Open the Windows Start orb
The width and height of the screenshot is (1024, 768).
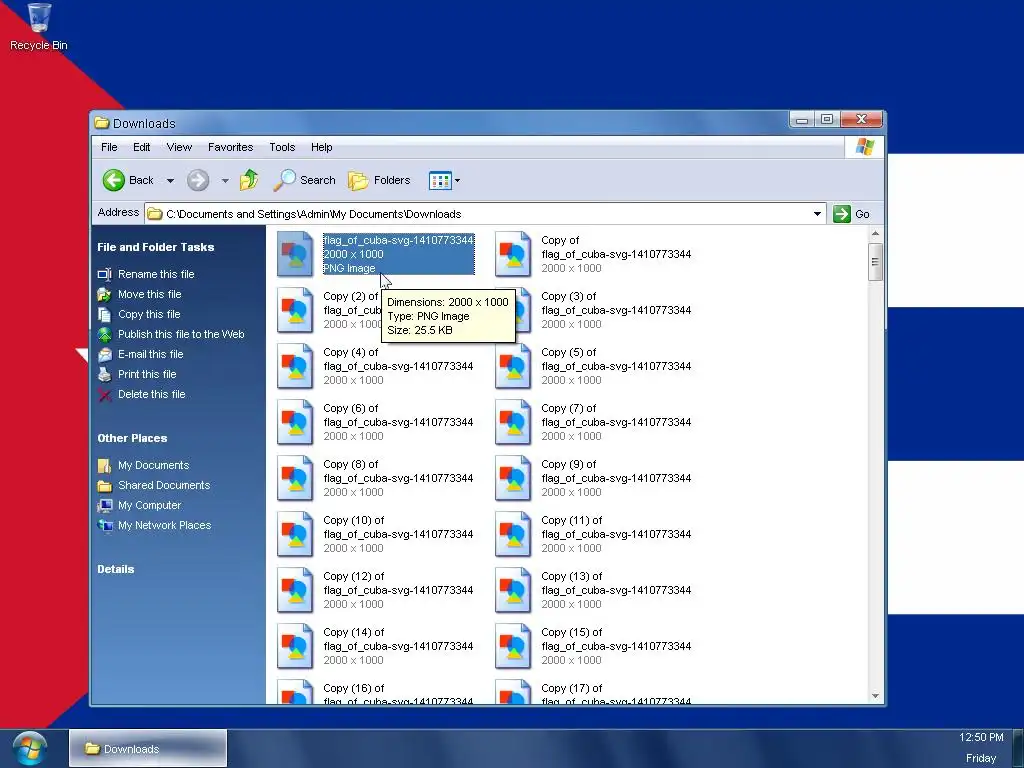[x=29, y=748]
